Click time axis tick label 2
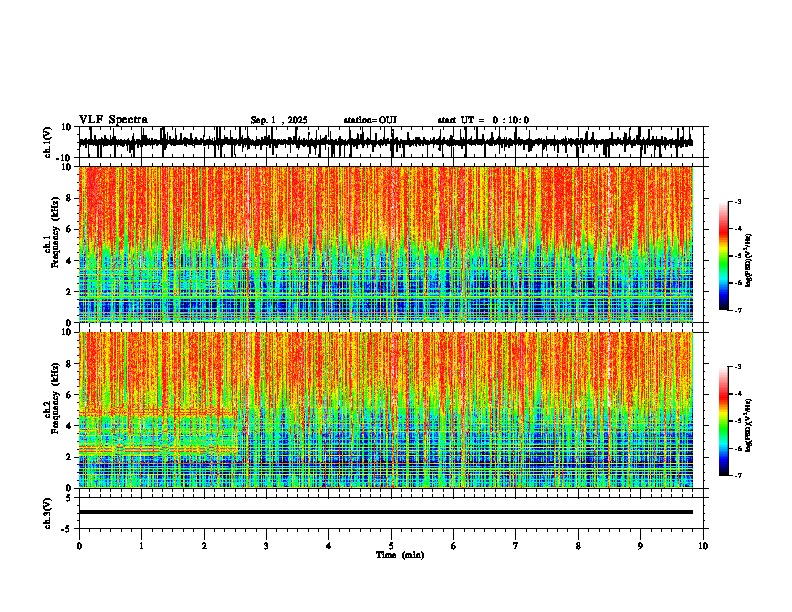Viewport: 792px width, 612px height. [x=204, y=546]
